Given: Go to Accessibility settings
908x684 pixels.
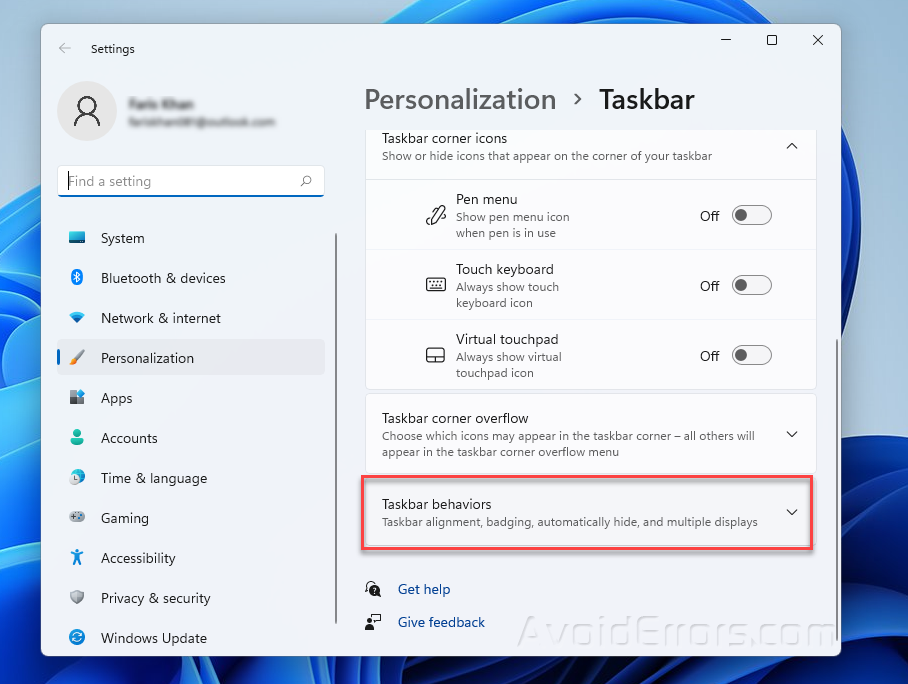Looking at the screenshot, I should coord(191,558).
